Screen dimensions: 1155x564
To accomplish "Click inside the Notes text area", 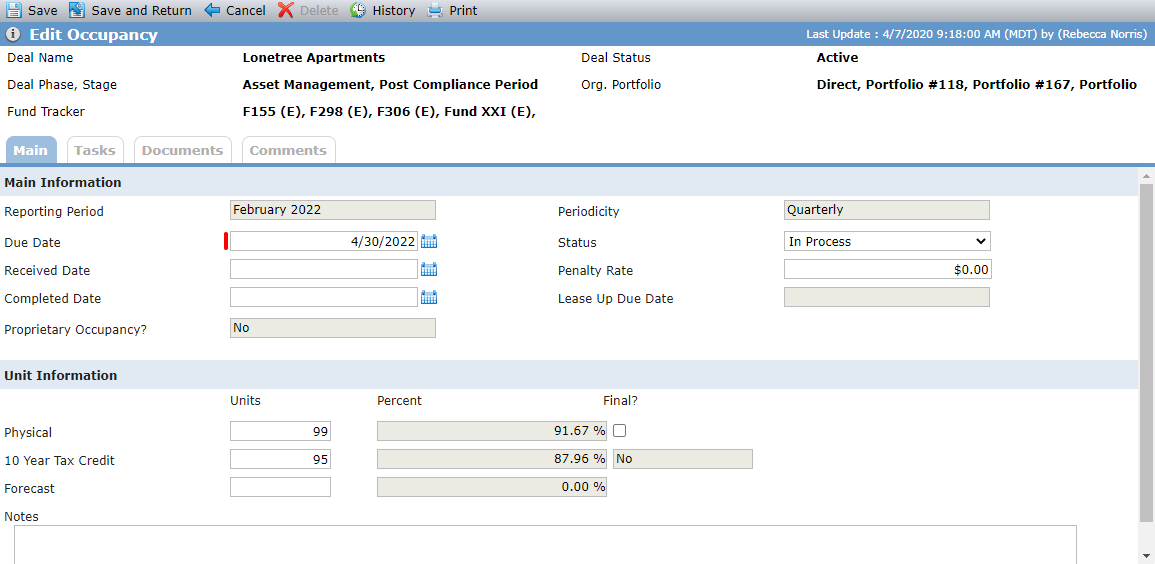I will (x=545, y=544).
